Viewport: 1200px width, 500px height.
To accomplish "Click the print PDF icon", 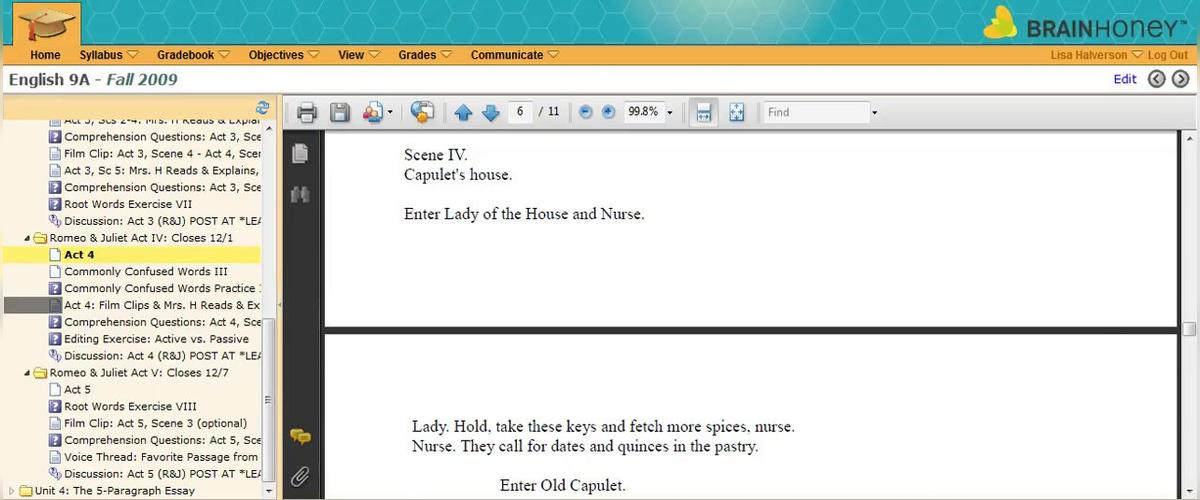I will pos(307,113).
